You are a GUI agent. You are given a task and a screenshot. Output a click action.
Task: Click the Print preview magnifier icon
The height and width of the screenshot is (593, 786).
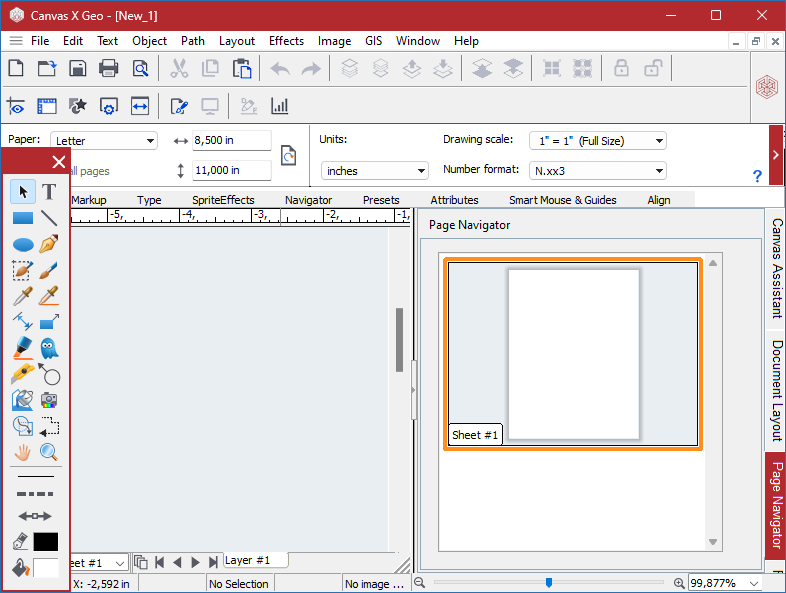pos(140,68)
